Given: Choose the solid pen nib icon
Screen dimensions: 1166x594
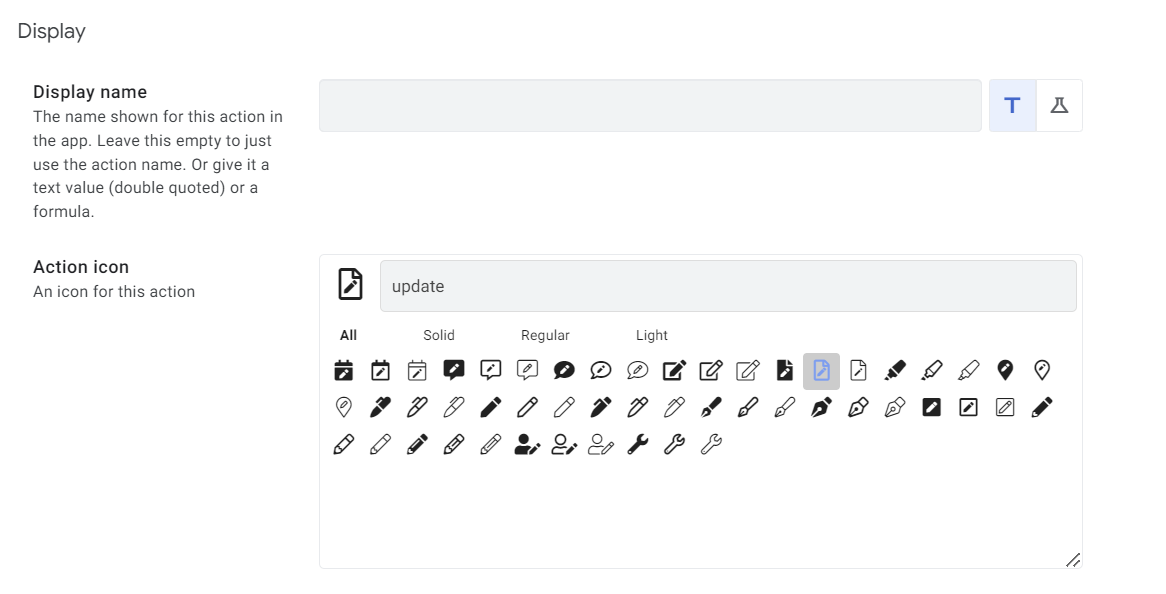Looking at the screenshot, I should [x=821, y=408].
